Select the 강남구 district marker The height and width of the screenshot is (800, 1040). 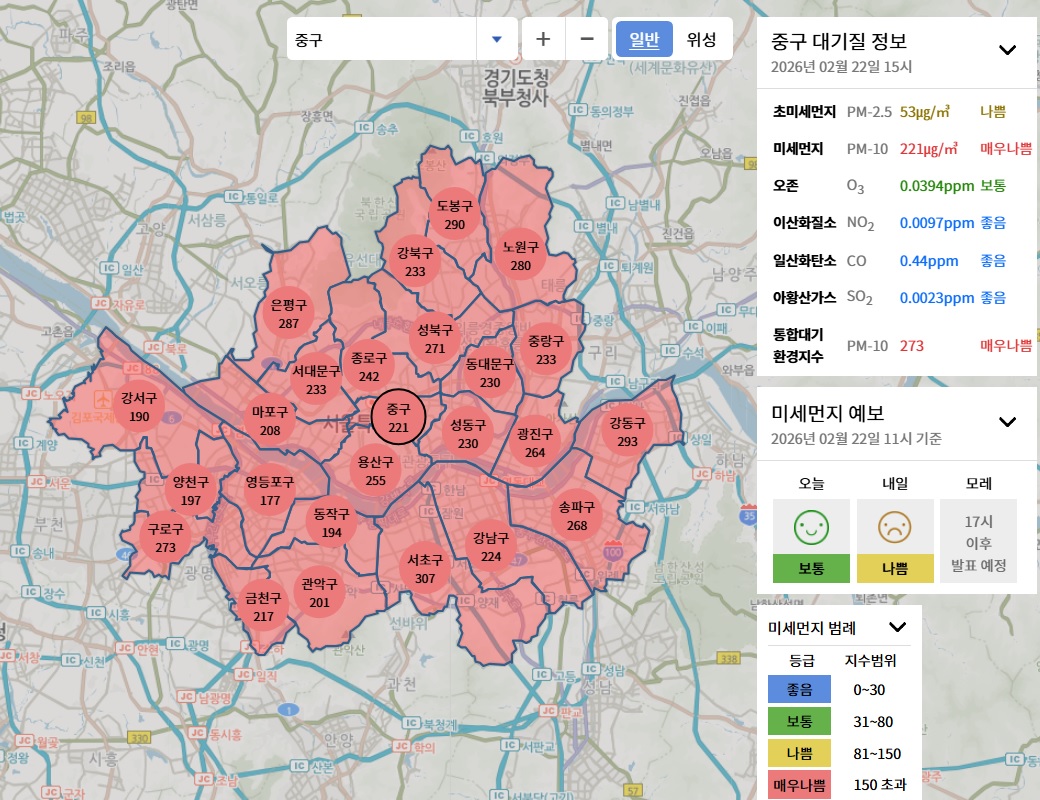[491, 547]
